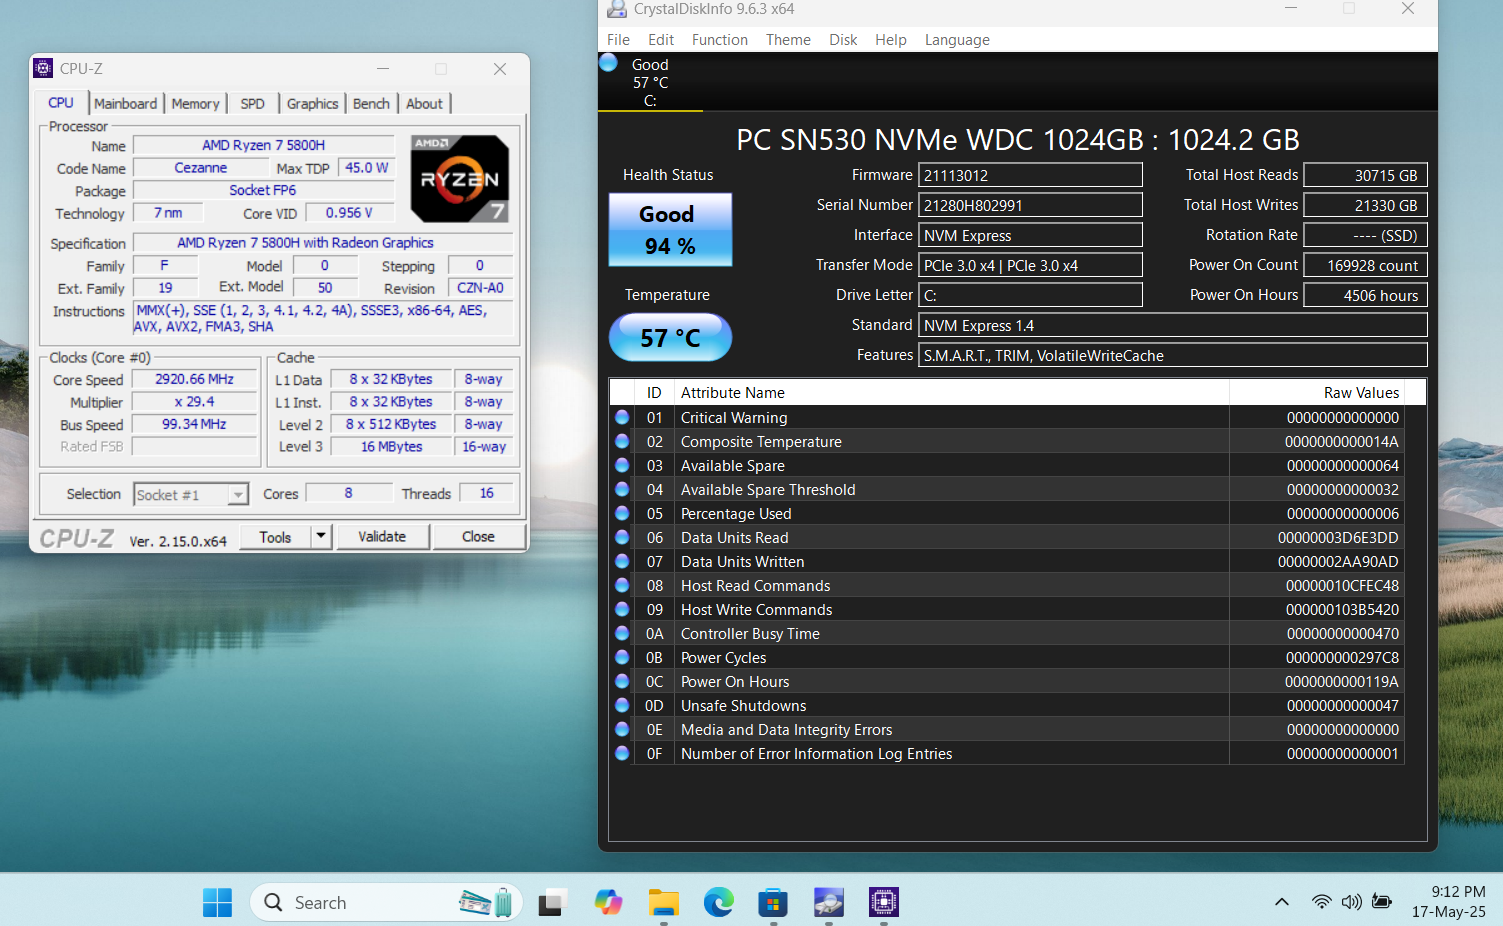Click the Validate button in CPU-Z
This screenshot has width=1503, height=926.
tap(382, 537)
